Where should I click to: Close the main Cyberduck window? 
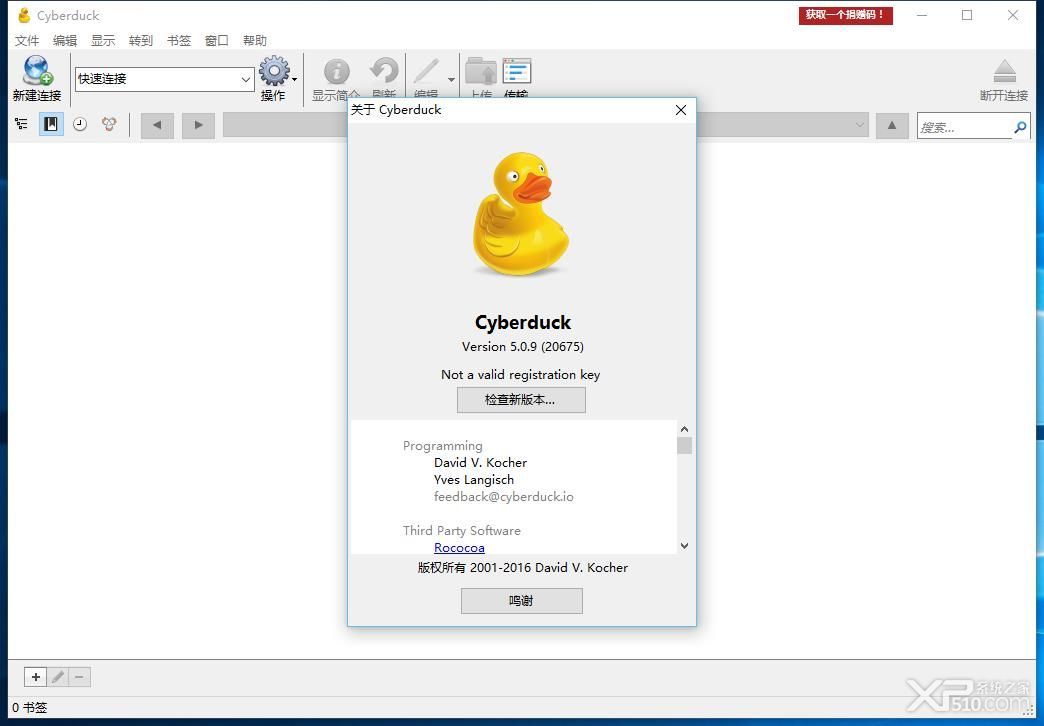coord(1013,15)
